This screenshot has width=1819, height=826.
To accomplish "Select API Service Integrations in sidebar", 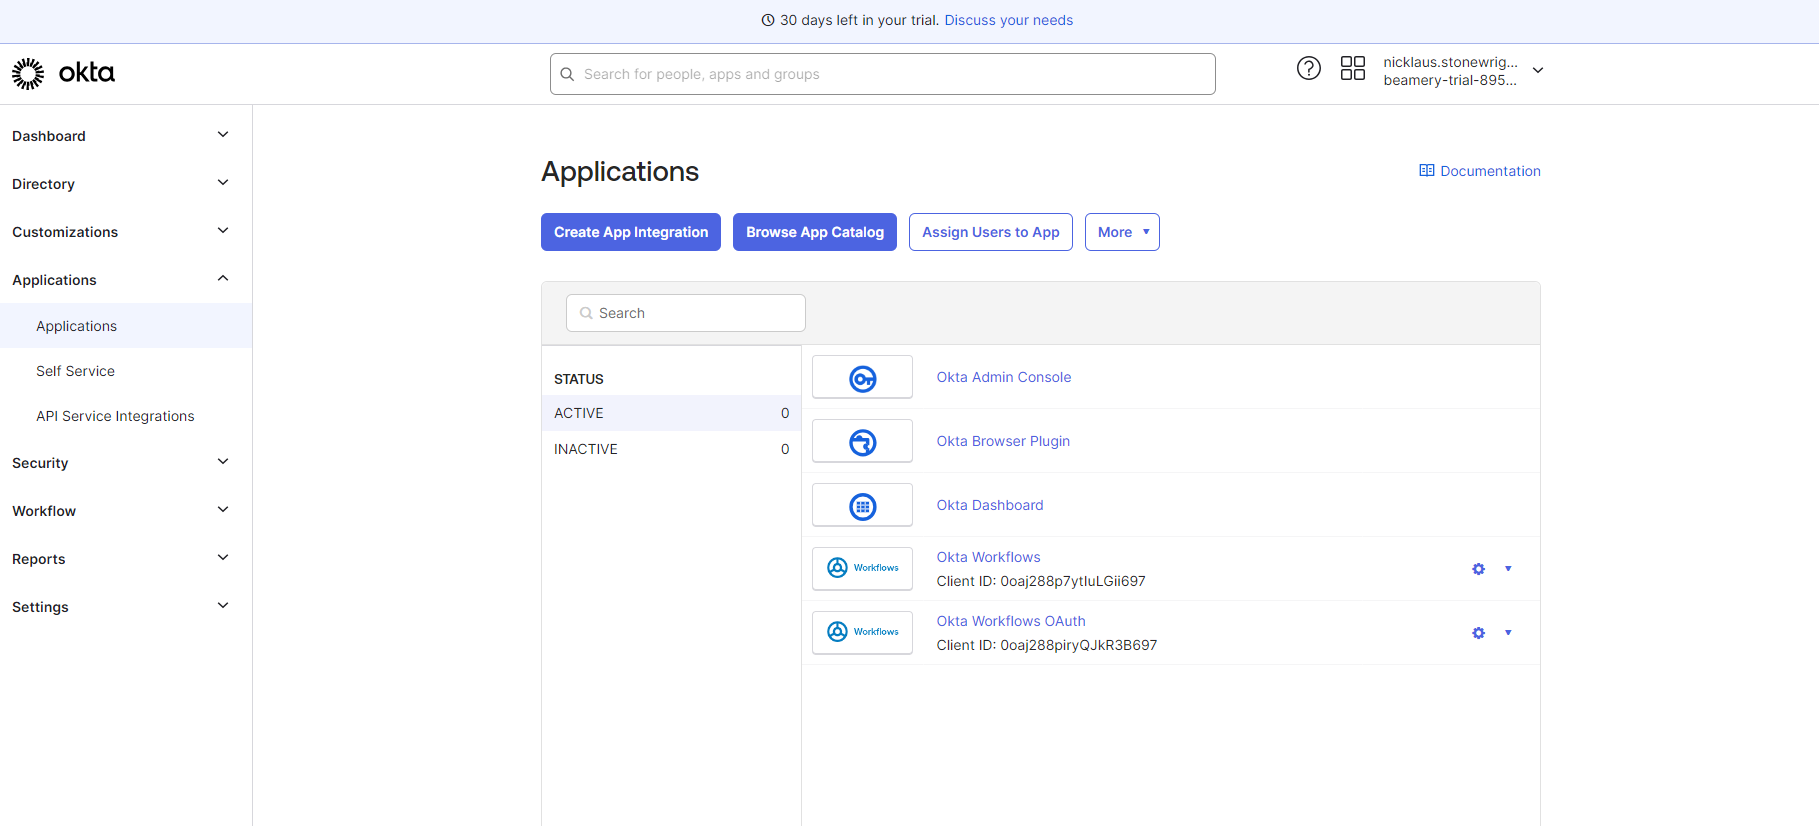I will tap(126, 416).
